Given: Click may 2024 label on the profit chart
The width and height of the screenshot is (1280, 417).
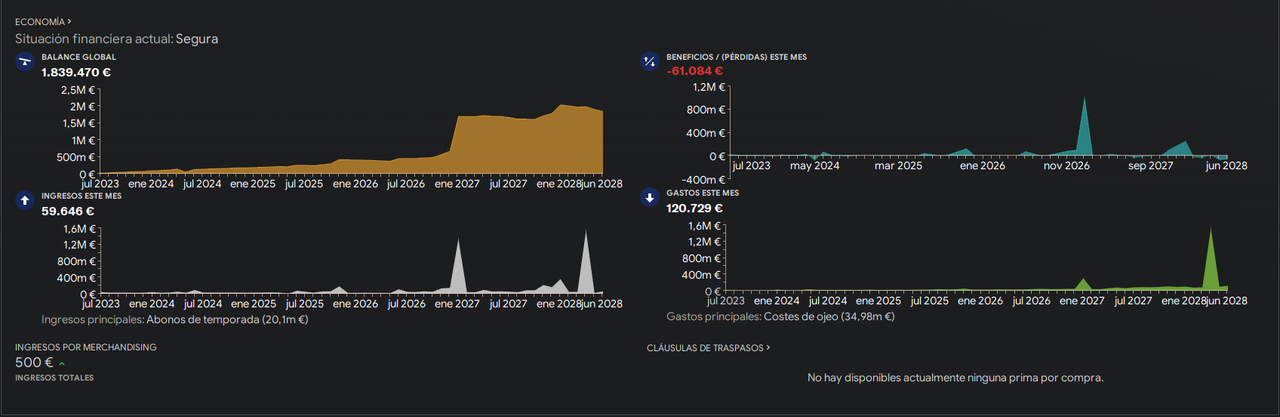Looking at the screenshot, I should (x=814, y=166).
